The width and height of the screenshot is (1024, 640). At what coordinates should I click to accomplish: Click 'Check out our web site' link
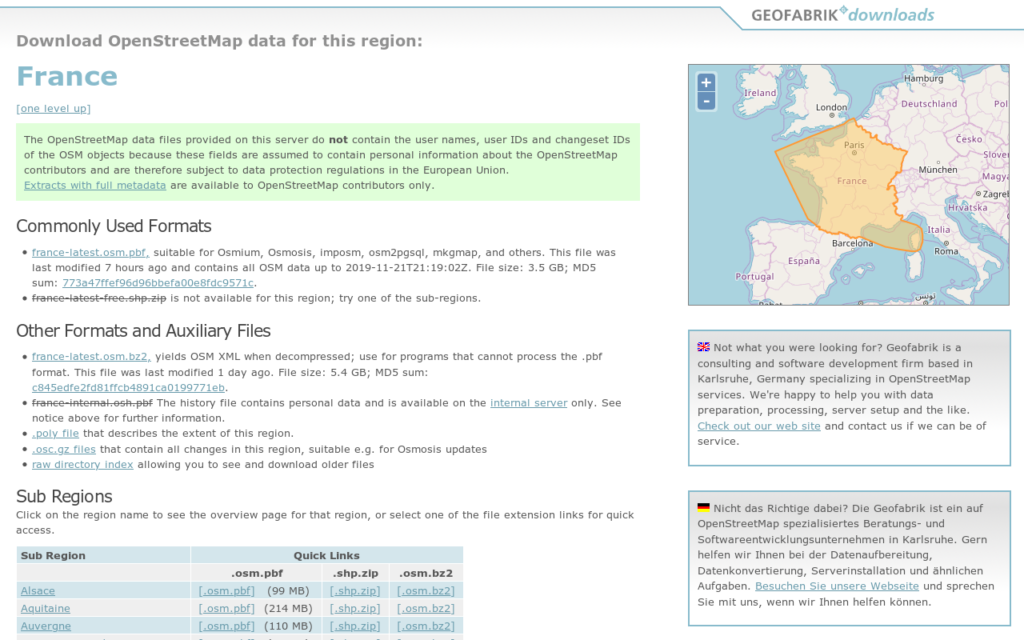tap(759, 426)
